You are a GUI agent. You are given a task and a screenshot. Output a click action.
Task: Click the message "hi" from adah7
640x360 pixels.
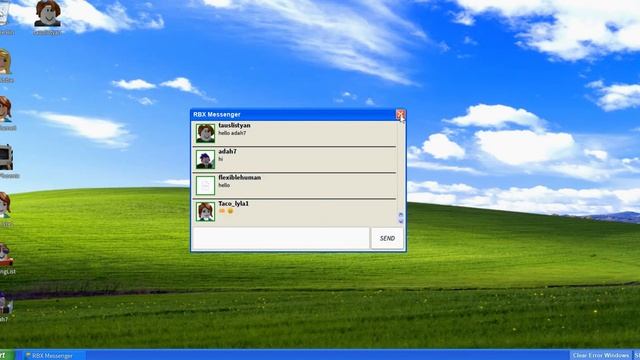(221, 159)
